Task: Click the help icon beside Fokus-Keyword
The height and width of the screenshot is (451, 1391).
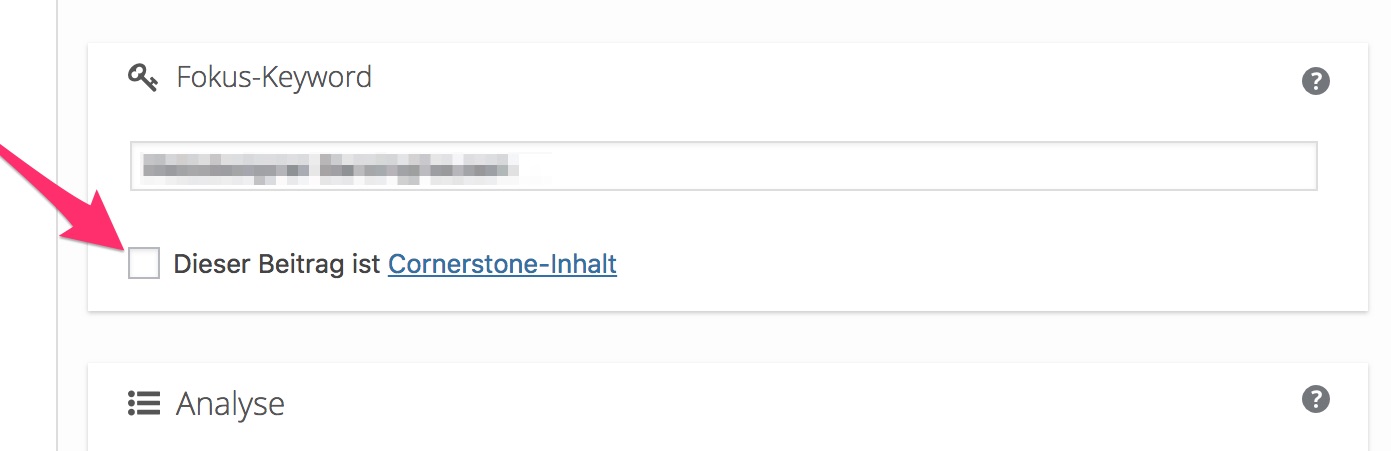Action: 1315,81
